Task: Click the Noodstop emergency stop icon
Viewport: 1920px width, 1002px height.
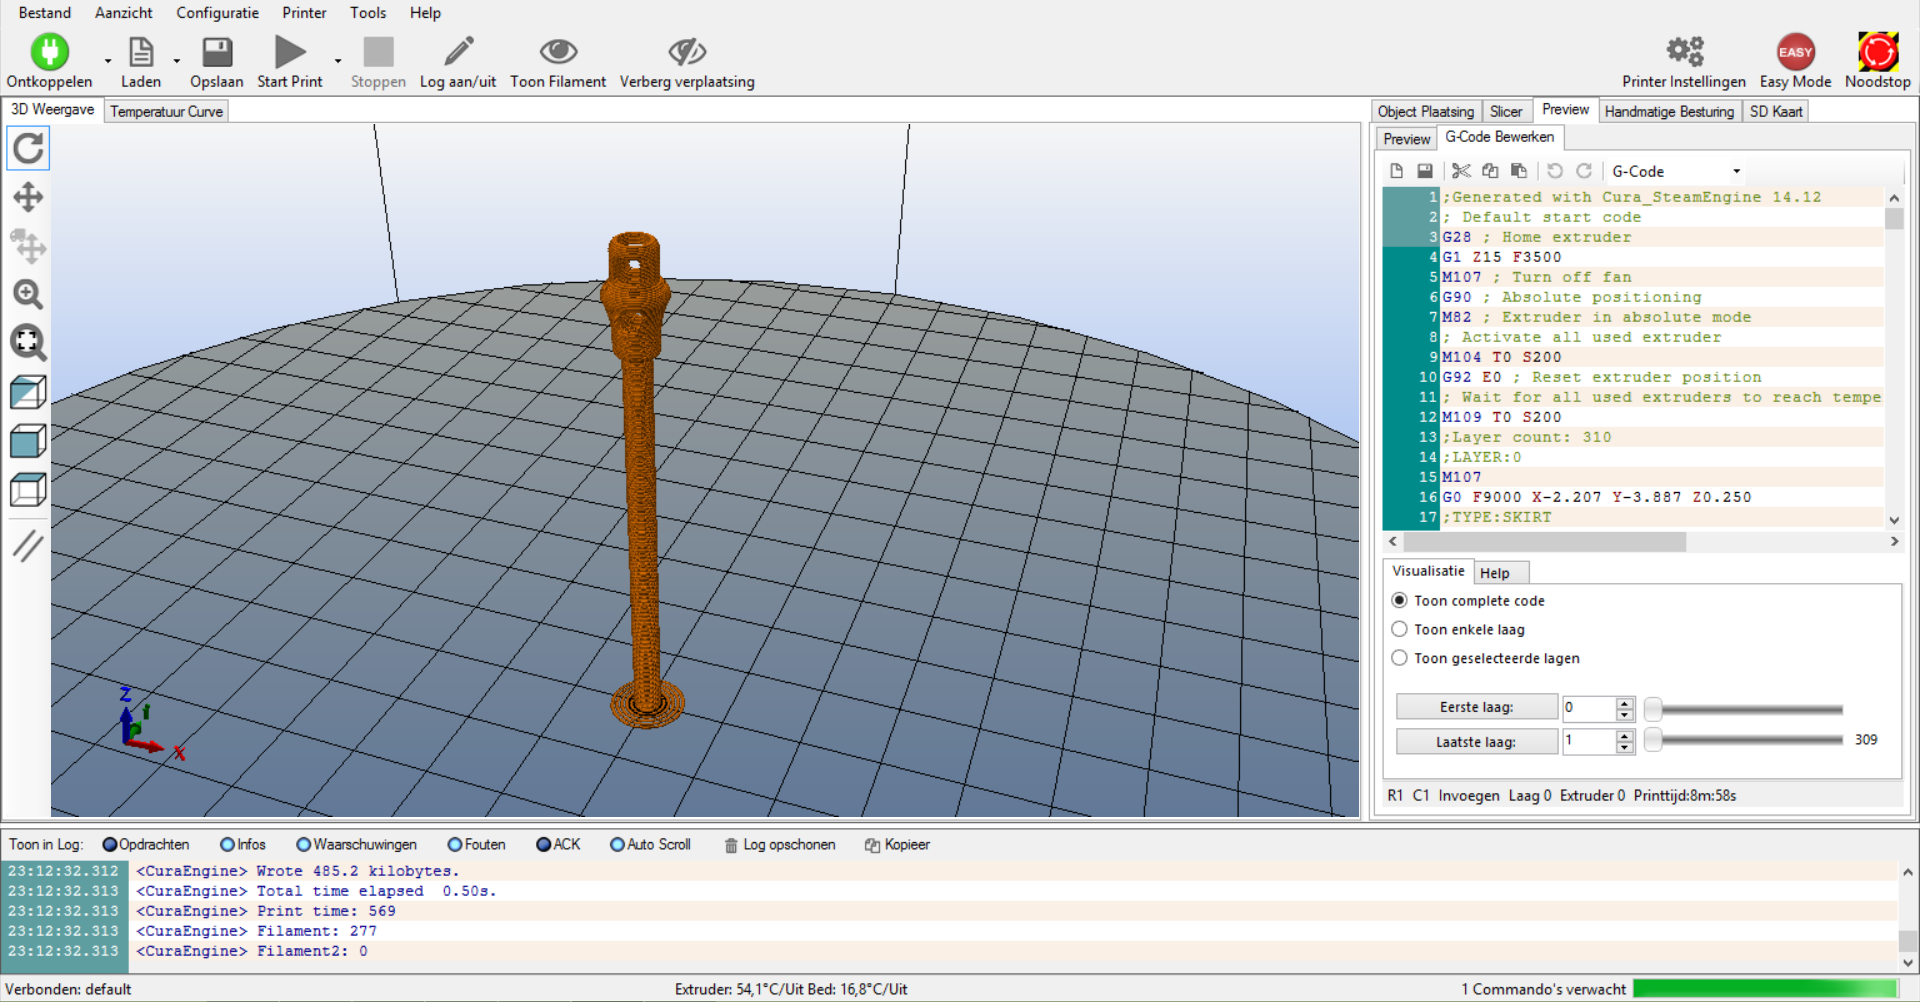Action: pyautogui.click(x=1877, y=52)
